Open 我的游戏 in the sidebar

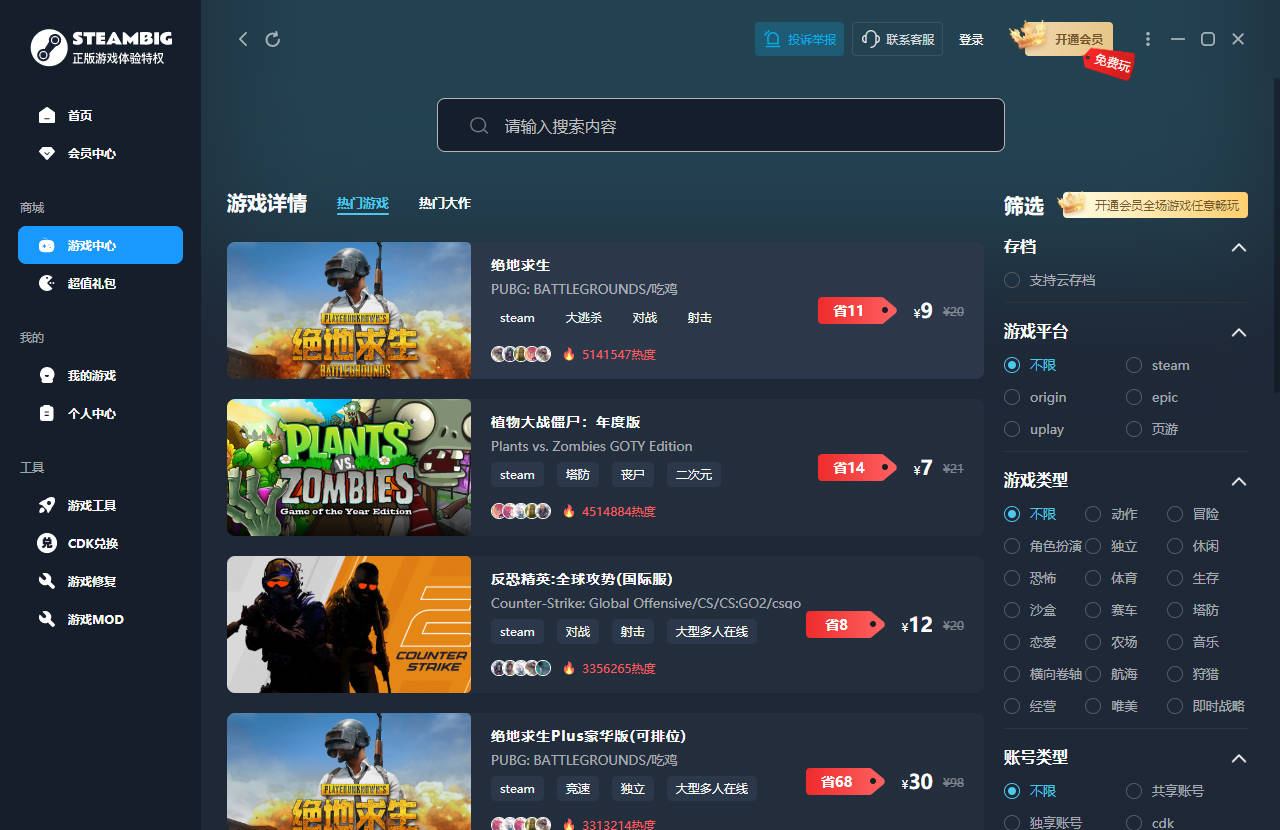[x=100, y=376]
